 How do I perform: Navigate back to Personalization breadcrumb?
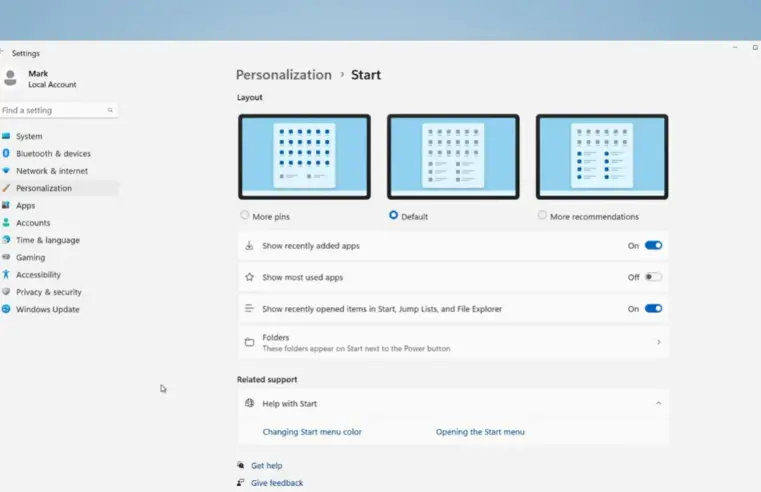[283, 75]
